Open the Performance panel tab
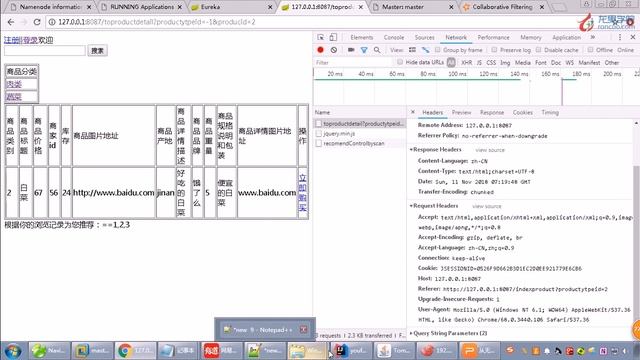The width and height of the screenshot is (640, 360). (x=493, y=37)
